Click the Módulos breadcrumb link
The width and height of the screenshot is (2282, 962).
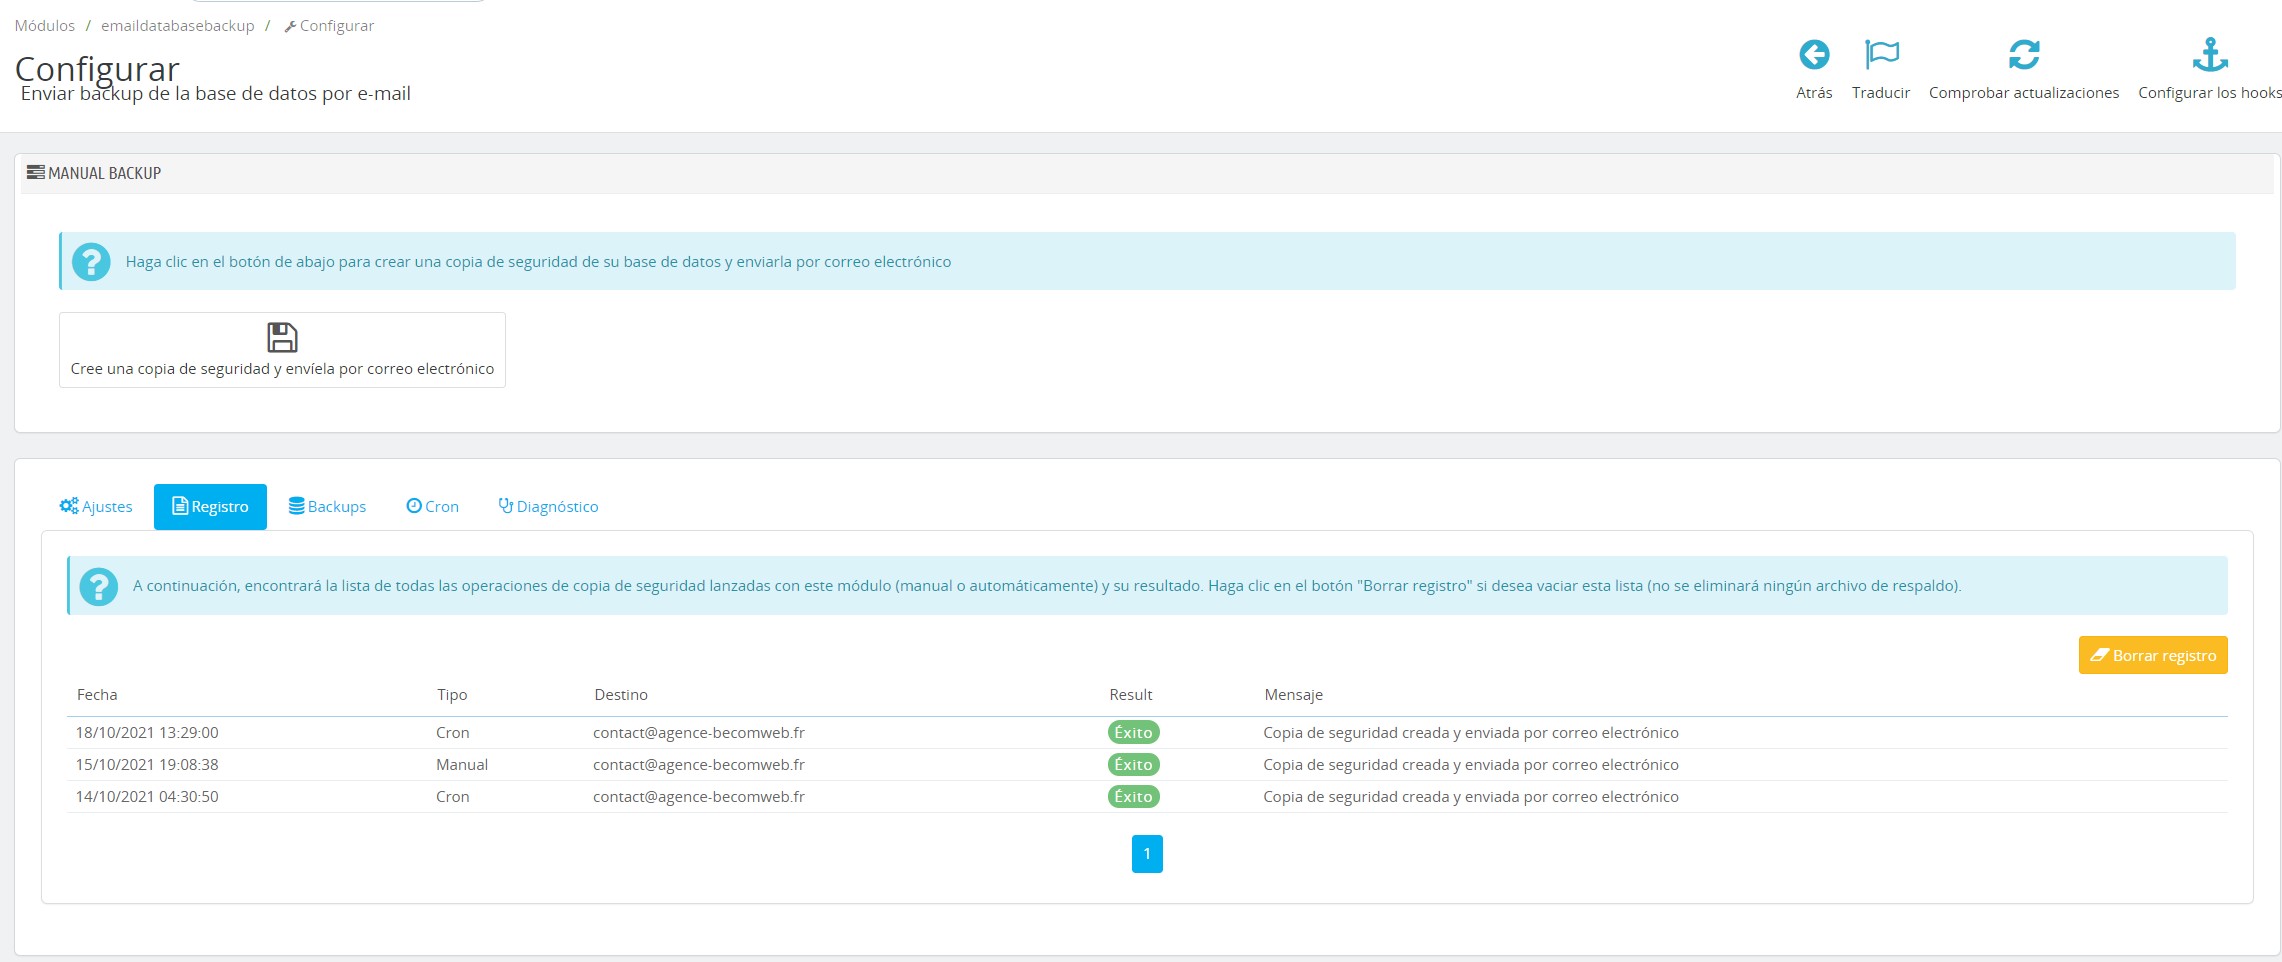(x=45, y=26)
